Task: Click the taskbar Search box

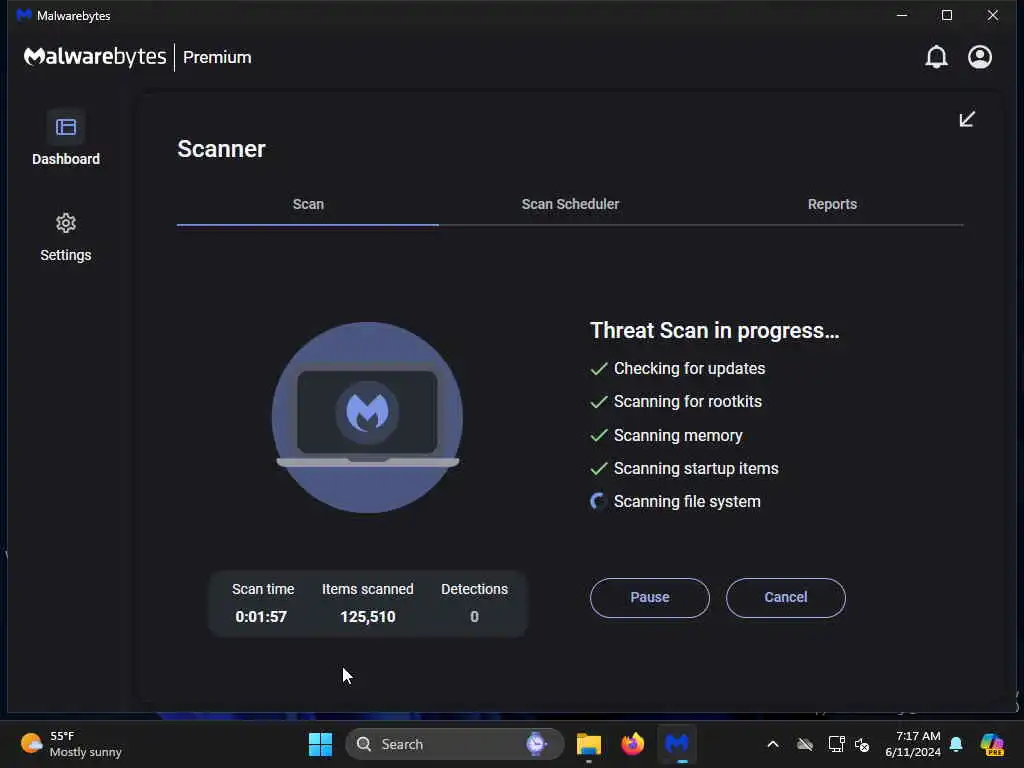Action: point(455,744)
